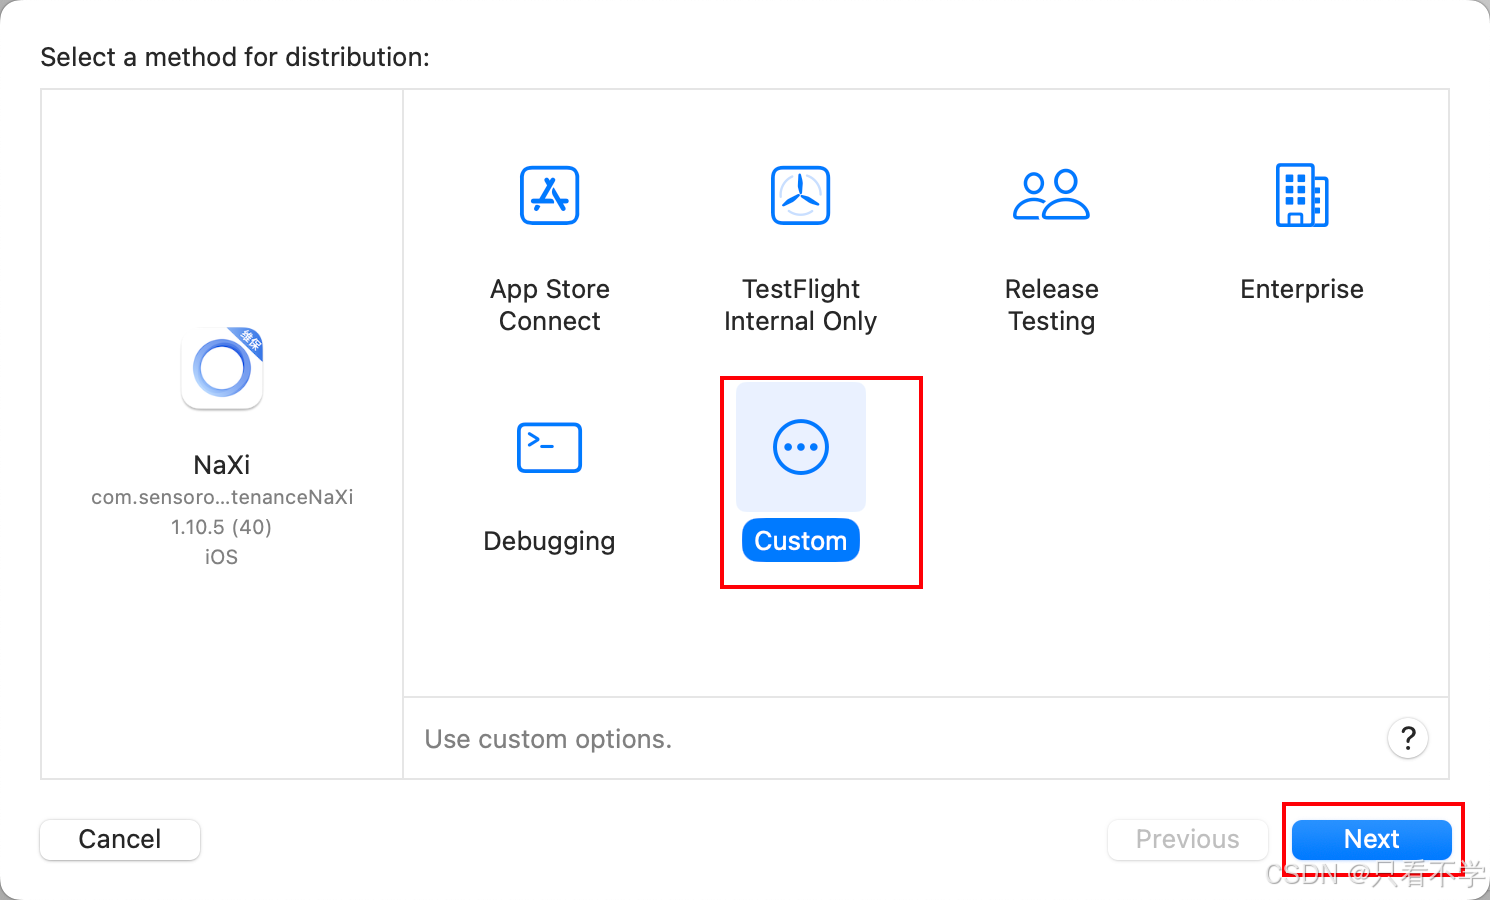The height and width of the screenshot is (900, 1490).
Task: Choose the Debugging terminal icon
Action: click(x=549, y=447)
